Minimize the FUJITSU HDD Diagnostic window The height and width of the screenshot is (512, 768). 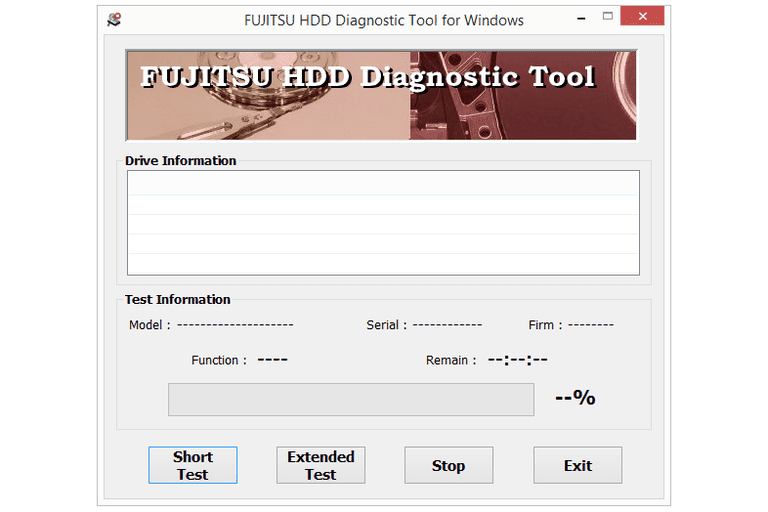click(581, 18)
